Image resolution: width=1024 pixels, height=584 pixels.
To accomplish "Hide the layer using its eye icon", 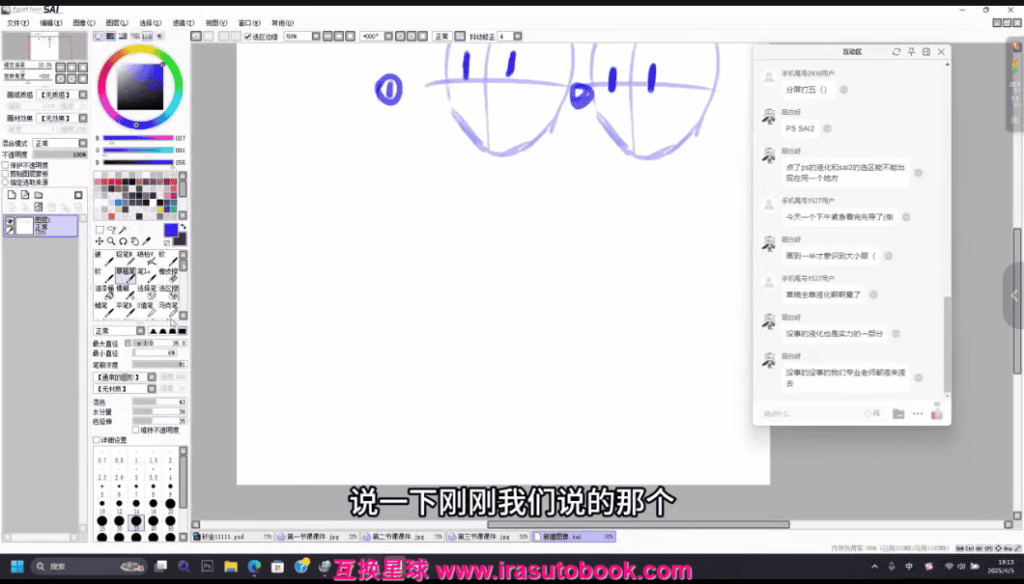I will 10,221.
